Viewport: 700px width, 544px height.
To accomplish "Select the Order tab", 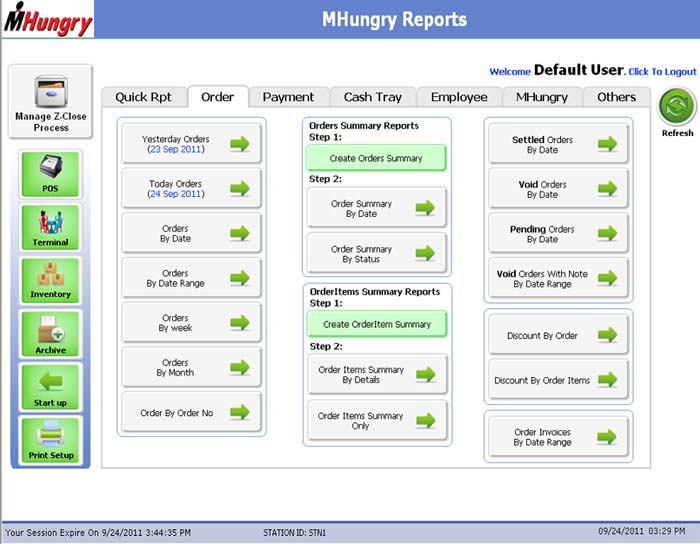I will [x=217, y=97].
